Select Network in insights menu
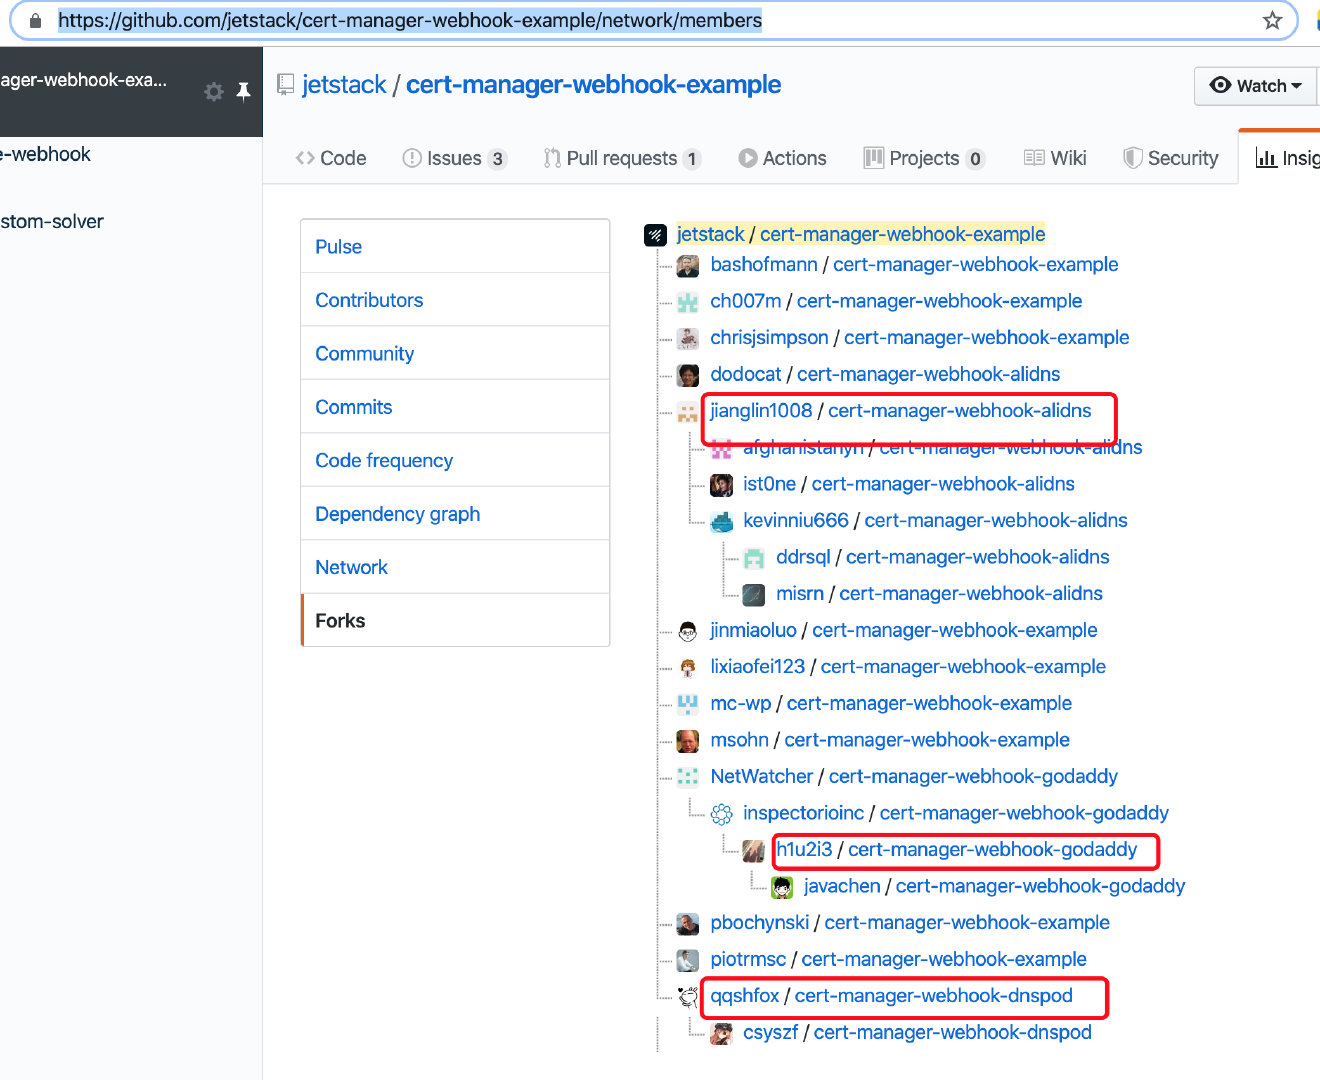 point(455,567)
